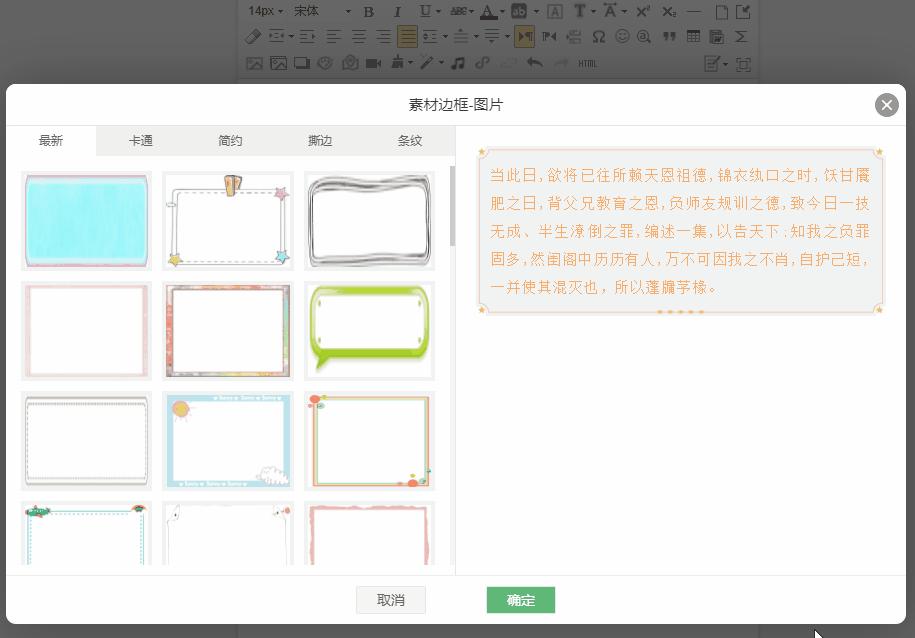Screen dimensions: 915x638
Task: Switch to HTML source view in background editor
Action: tap(588, 64)
